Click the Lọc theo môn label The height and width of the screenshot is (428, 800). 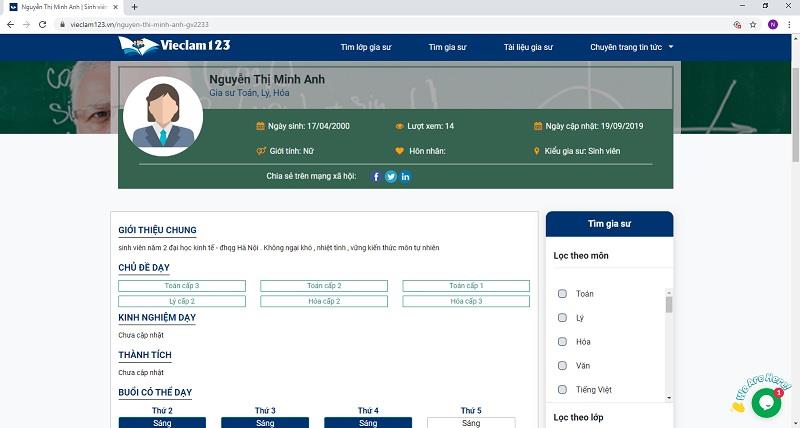(581, 256)
